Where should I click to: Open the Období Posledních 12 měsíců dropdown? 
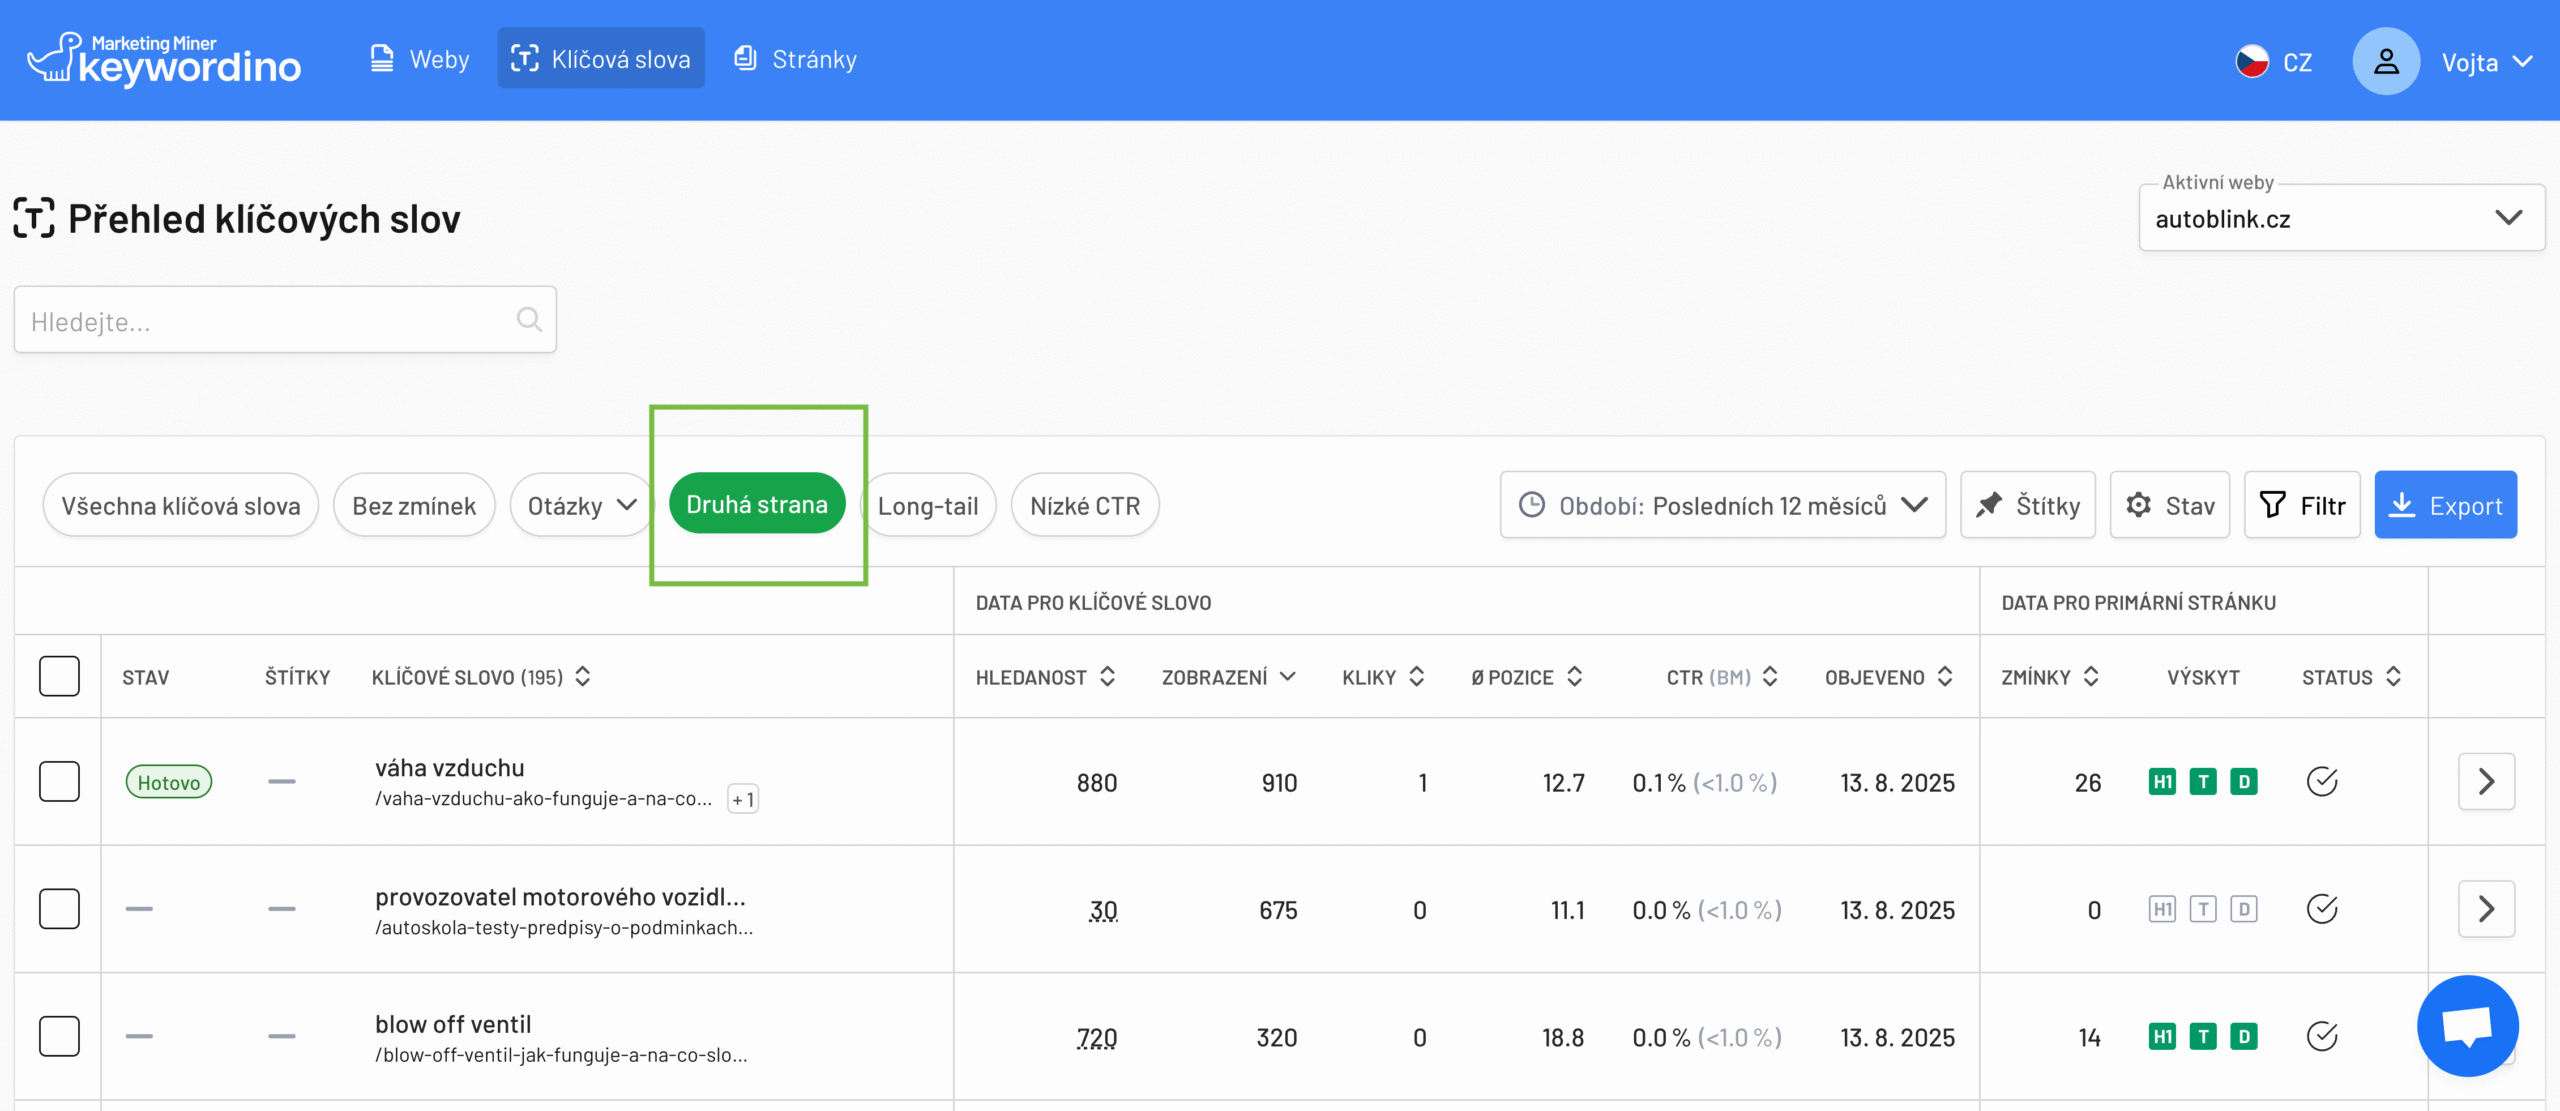pos(1722,506)
